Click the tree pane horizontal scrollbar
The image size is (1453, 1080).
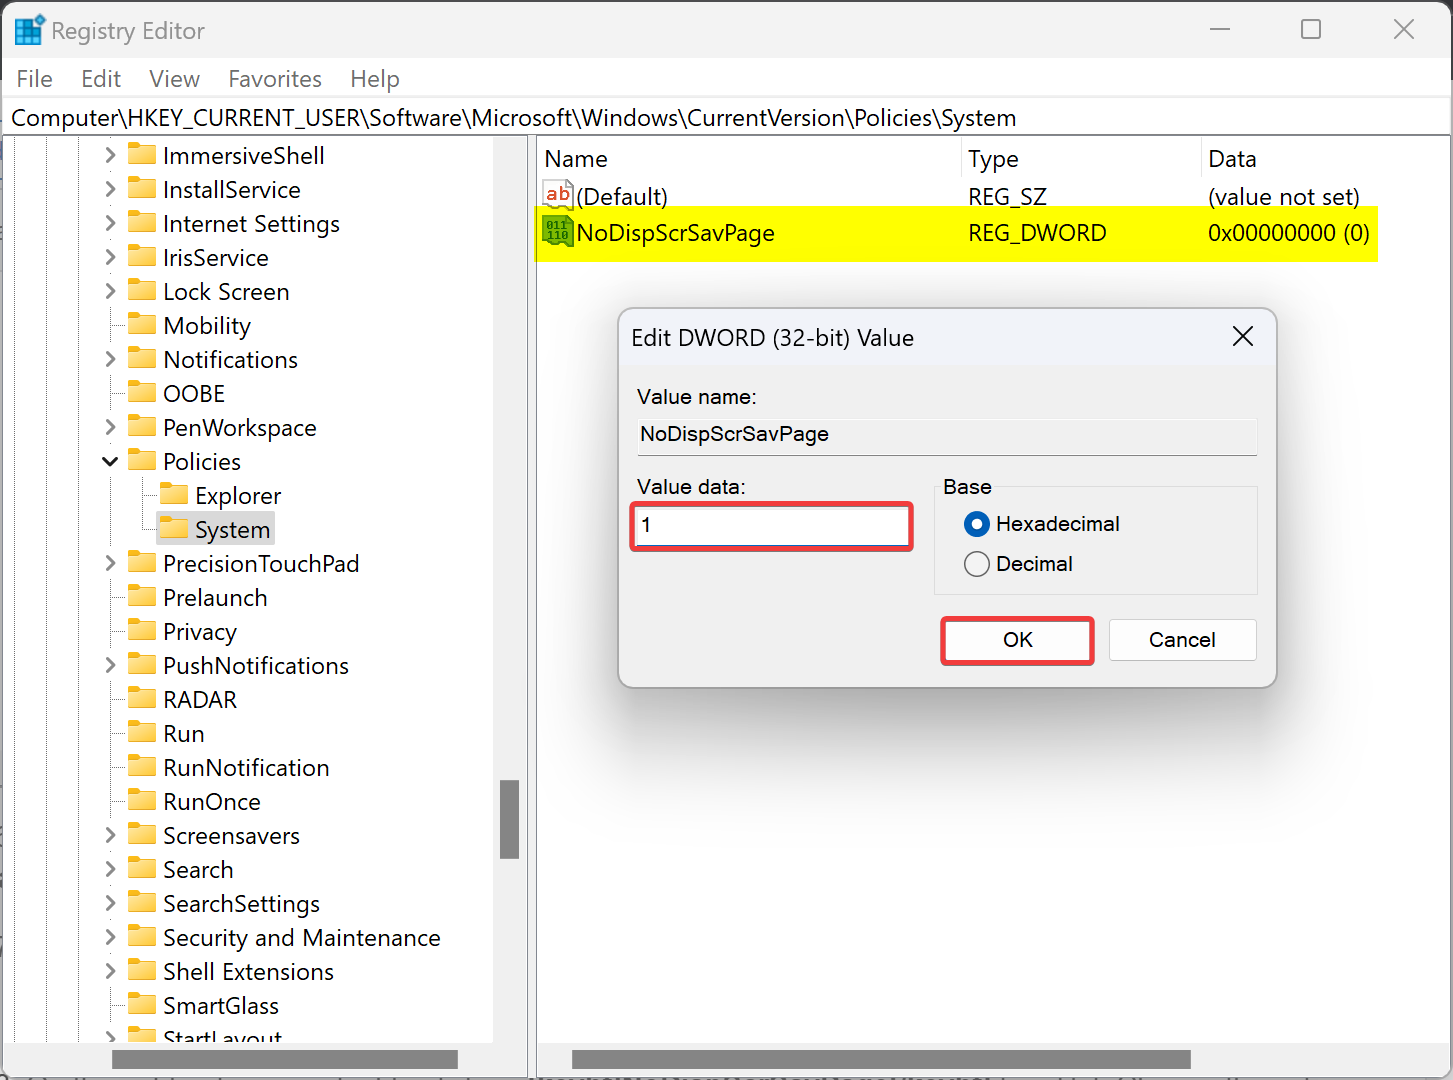click(x=285, y=1059)
